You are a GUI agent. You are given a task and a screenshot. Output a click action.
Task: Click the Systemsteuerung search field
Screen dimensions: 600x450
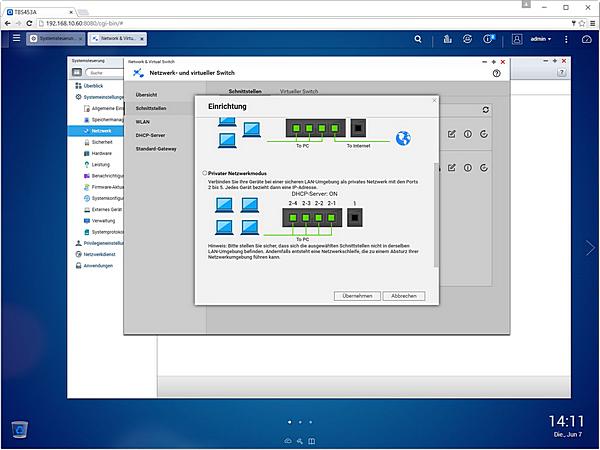point(104,72)
